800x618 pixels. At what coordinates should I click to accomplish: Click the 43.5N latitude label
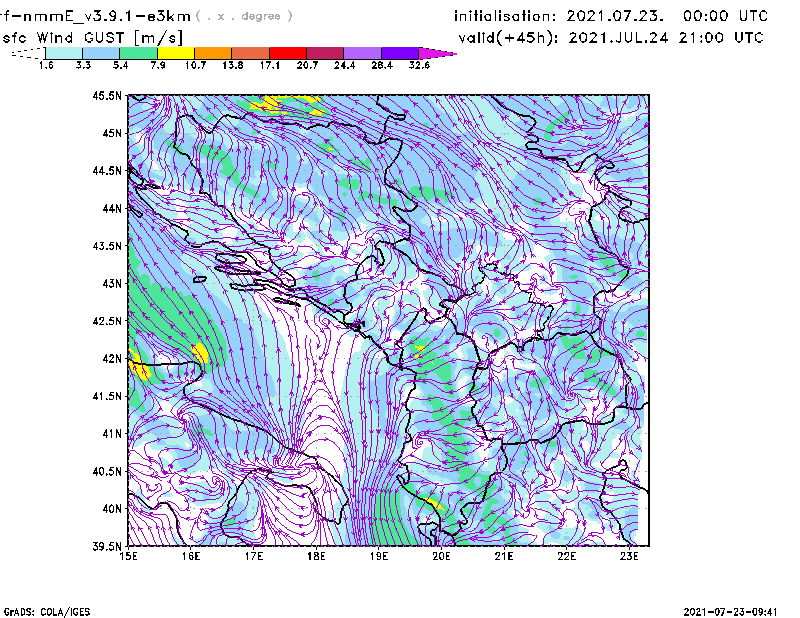(107, 246)
